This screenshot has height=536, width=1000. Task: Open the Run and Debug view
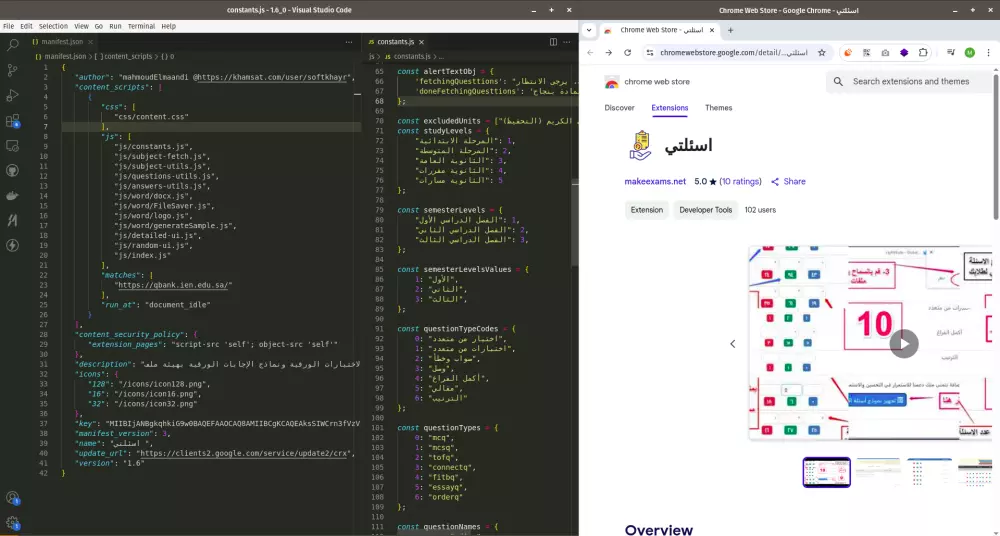point(13,96)
